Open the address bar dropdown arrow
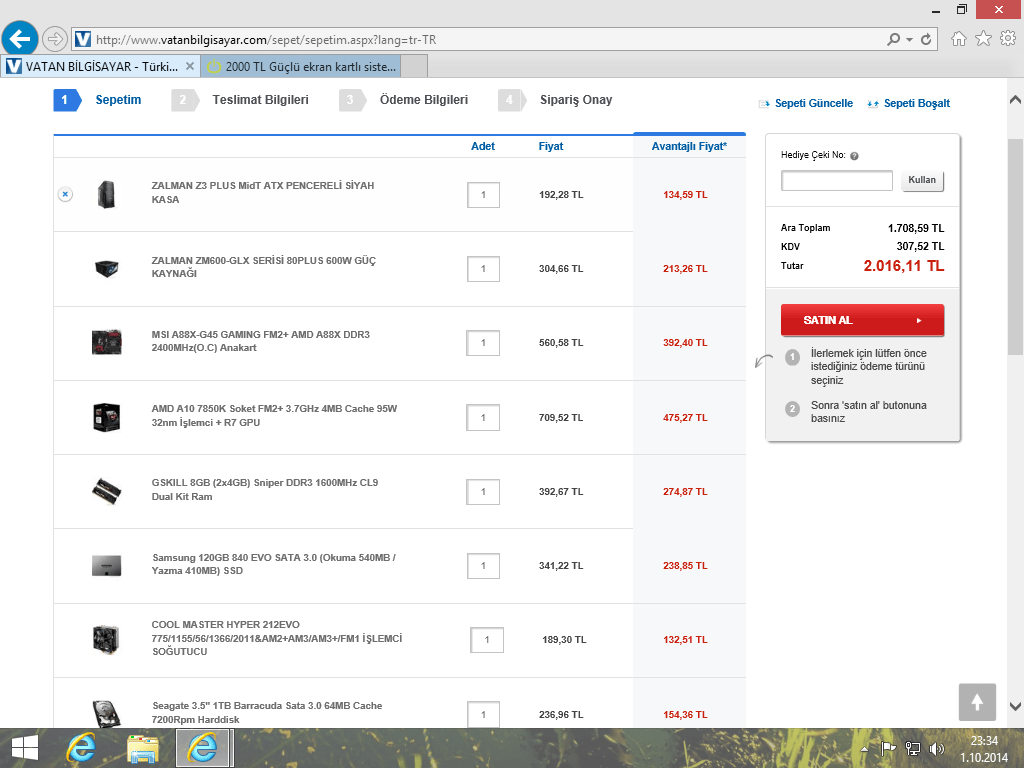 tap(909, 39)
